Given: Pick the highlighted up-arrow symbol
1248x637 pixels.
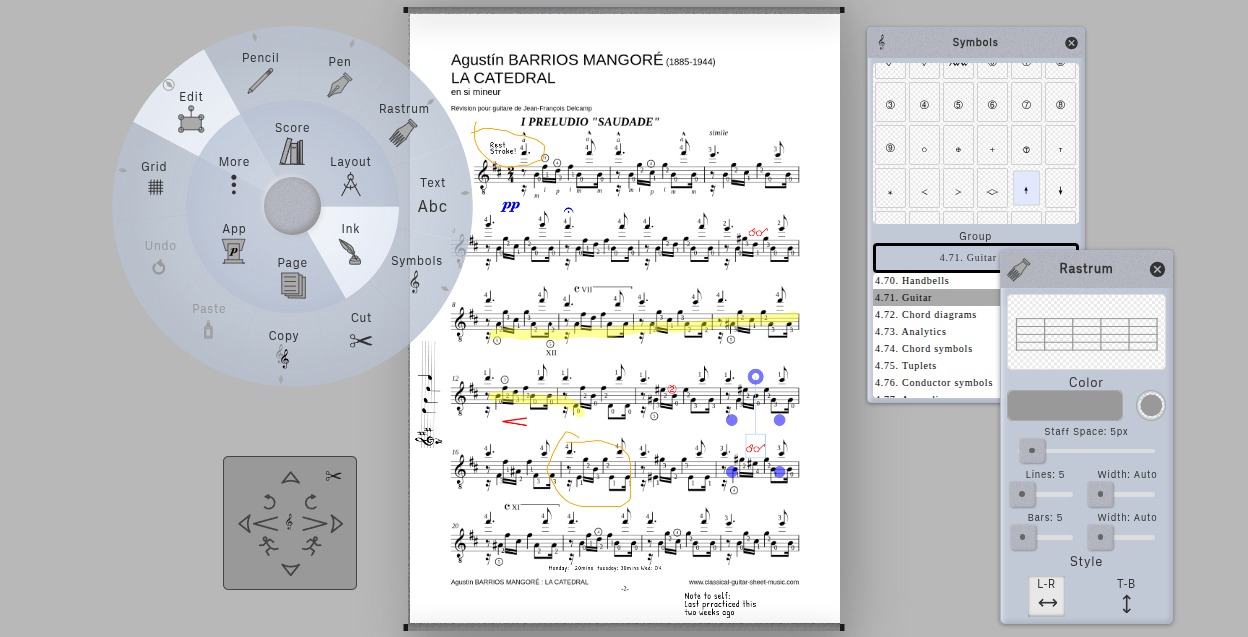Looking at the screenshot, I should coord(1026,189).
